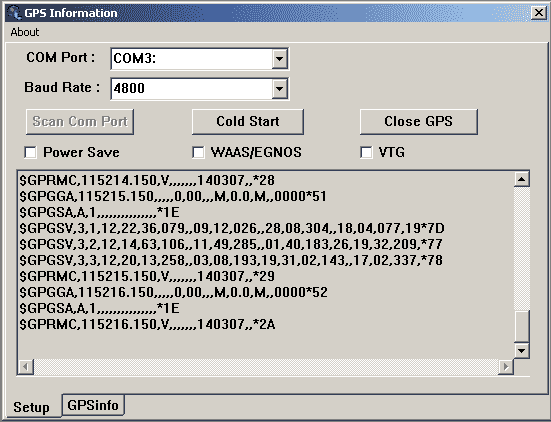Open the Baud Rate dropdown arrow
This screenshot has height=422, width=551.
coord(280,88)
